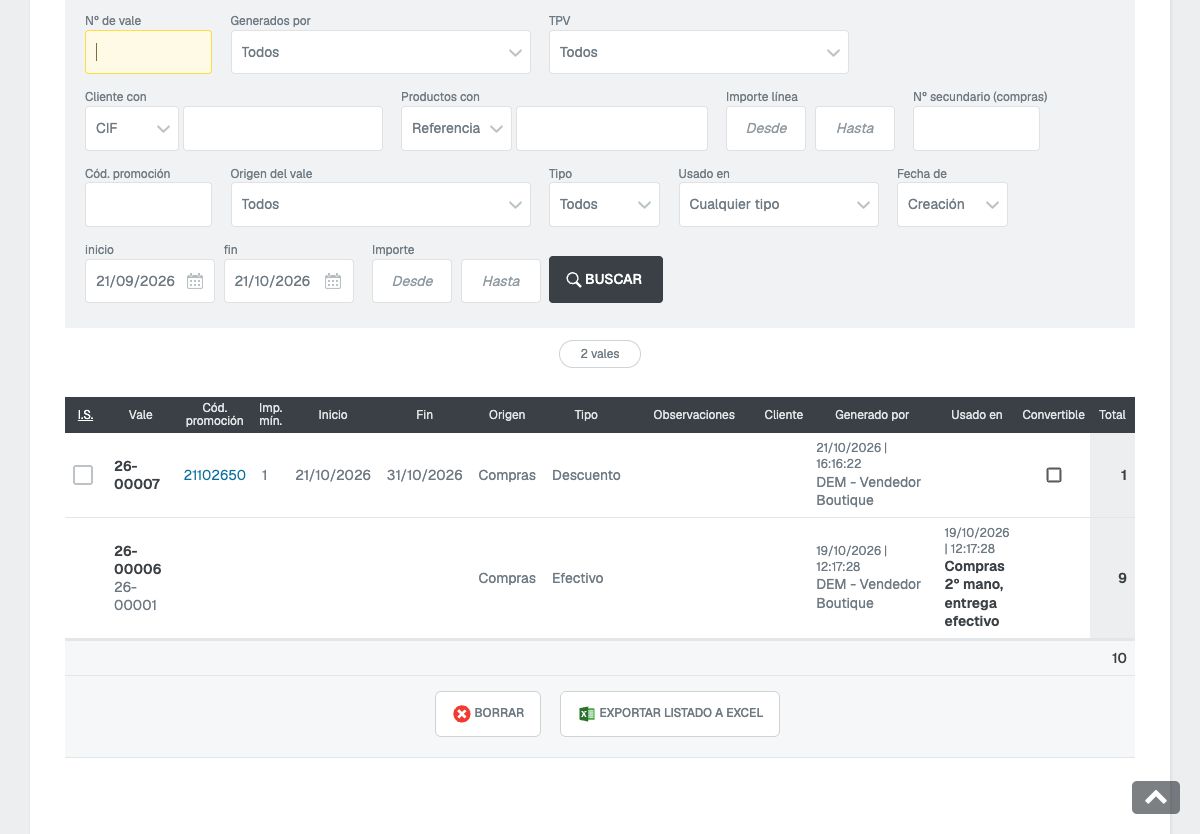Open the fin date calendar icon

[x=333, y=281]
